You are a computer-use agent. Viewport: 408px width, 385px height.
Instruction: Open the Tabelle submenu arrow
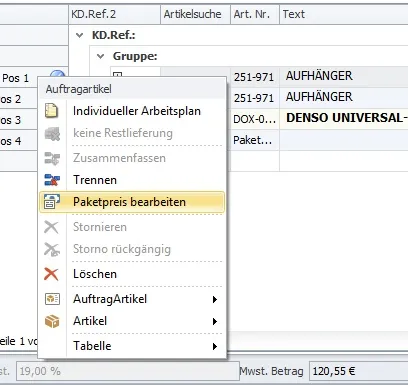215,346
